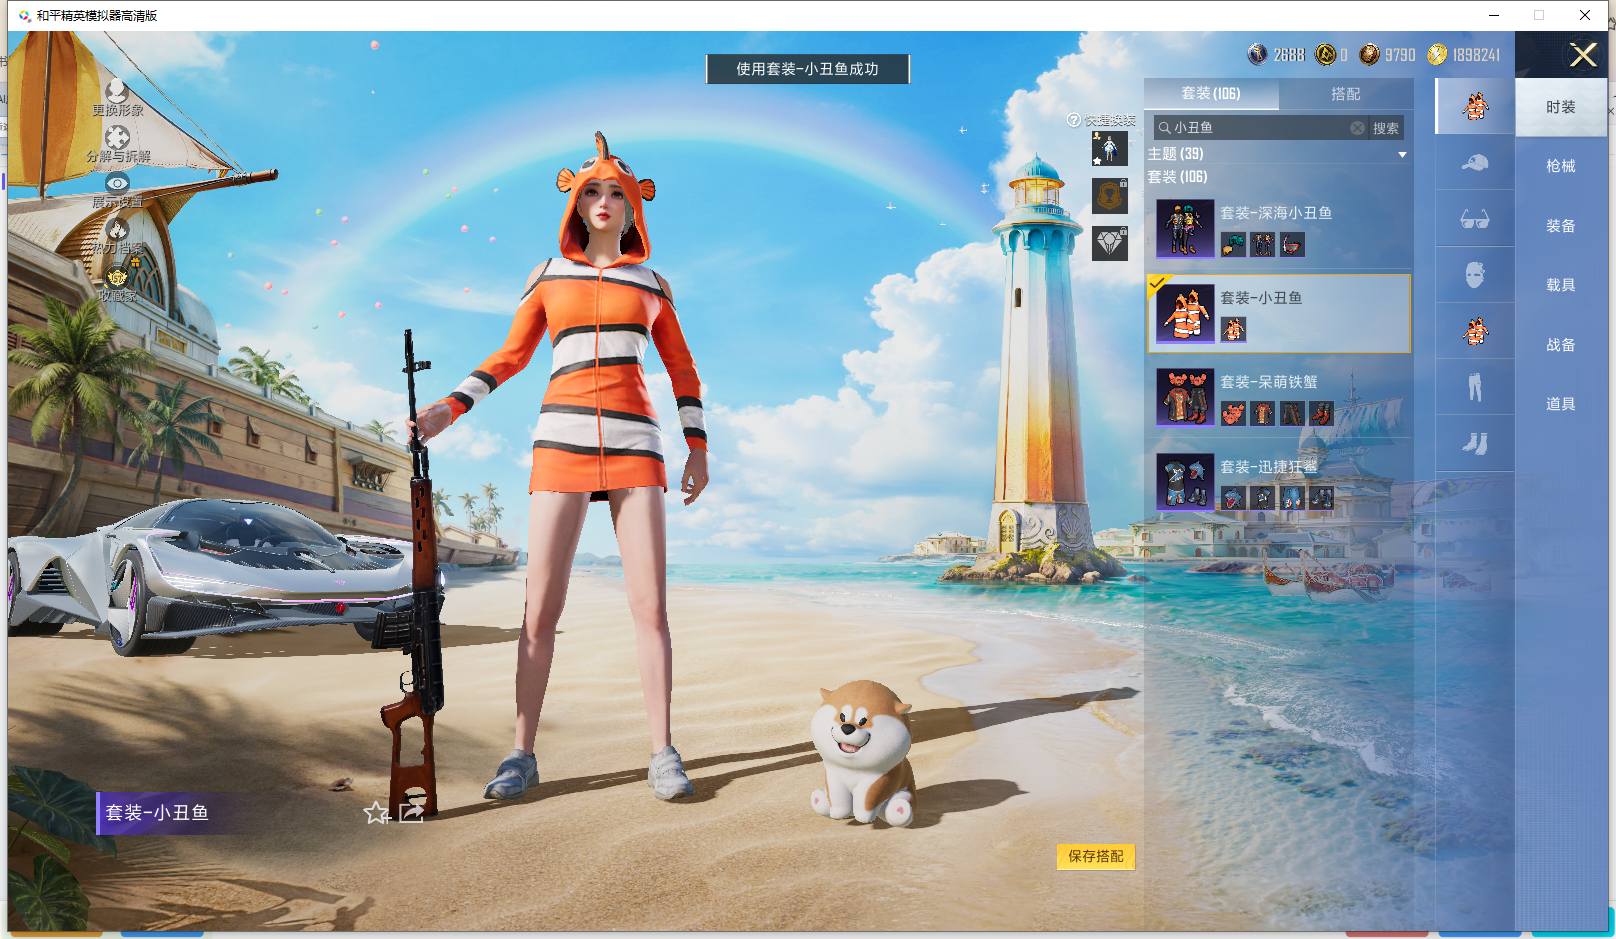Click the 小丑鱼 search input field
This screenshot has height=939, width=1616.
[1259, 128]
